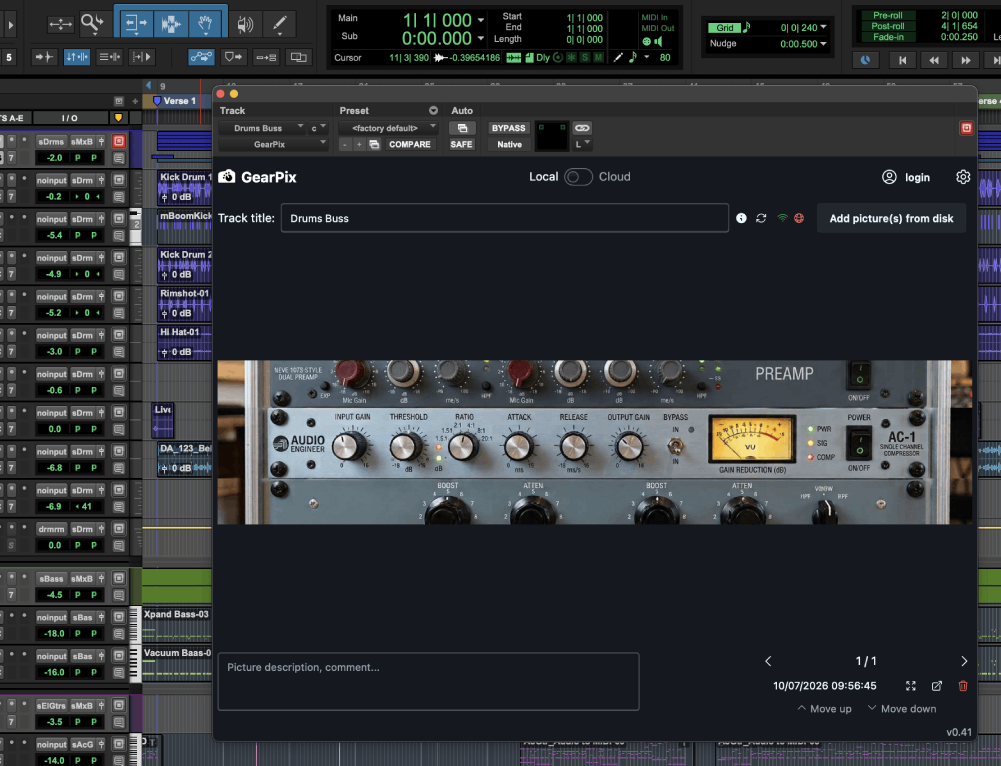Screen dimensions: 1001x766
Task: Toggle Pre-roll in transport
Action: click(887, 15)
